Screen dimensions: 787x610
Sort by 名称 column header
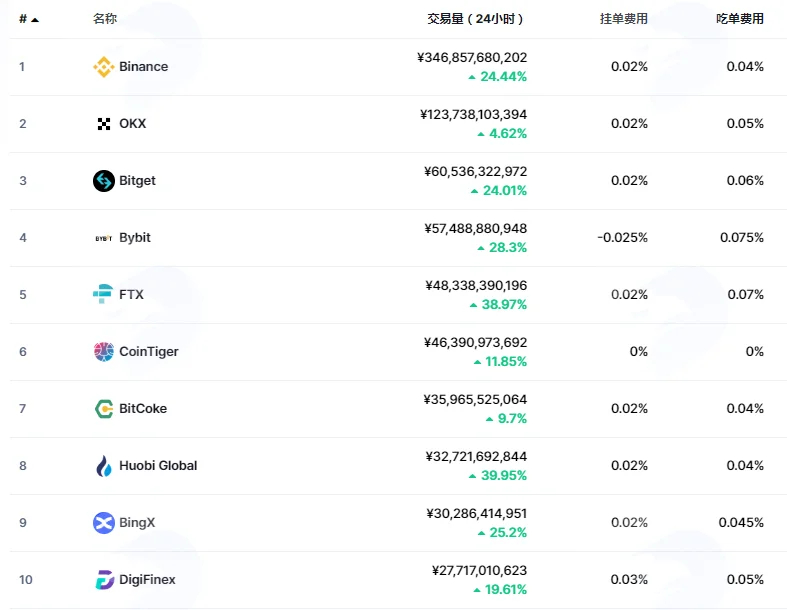(x=105, y=19)
